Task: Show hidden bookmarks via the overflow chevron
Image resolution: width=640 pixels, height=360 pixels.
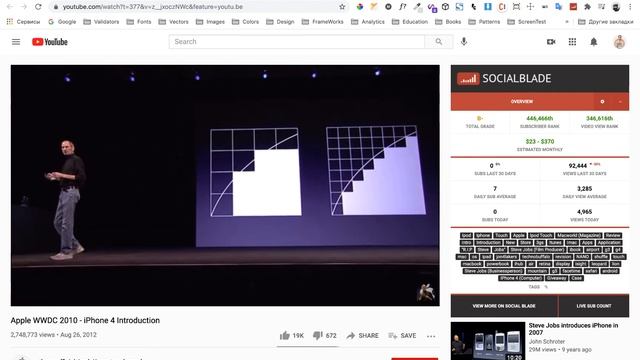Action: pos(567,22)
